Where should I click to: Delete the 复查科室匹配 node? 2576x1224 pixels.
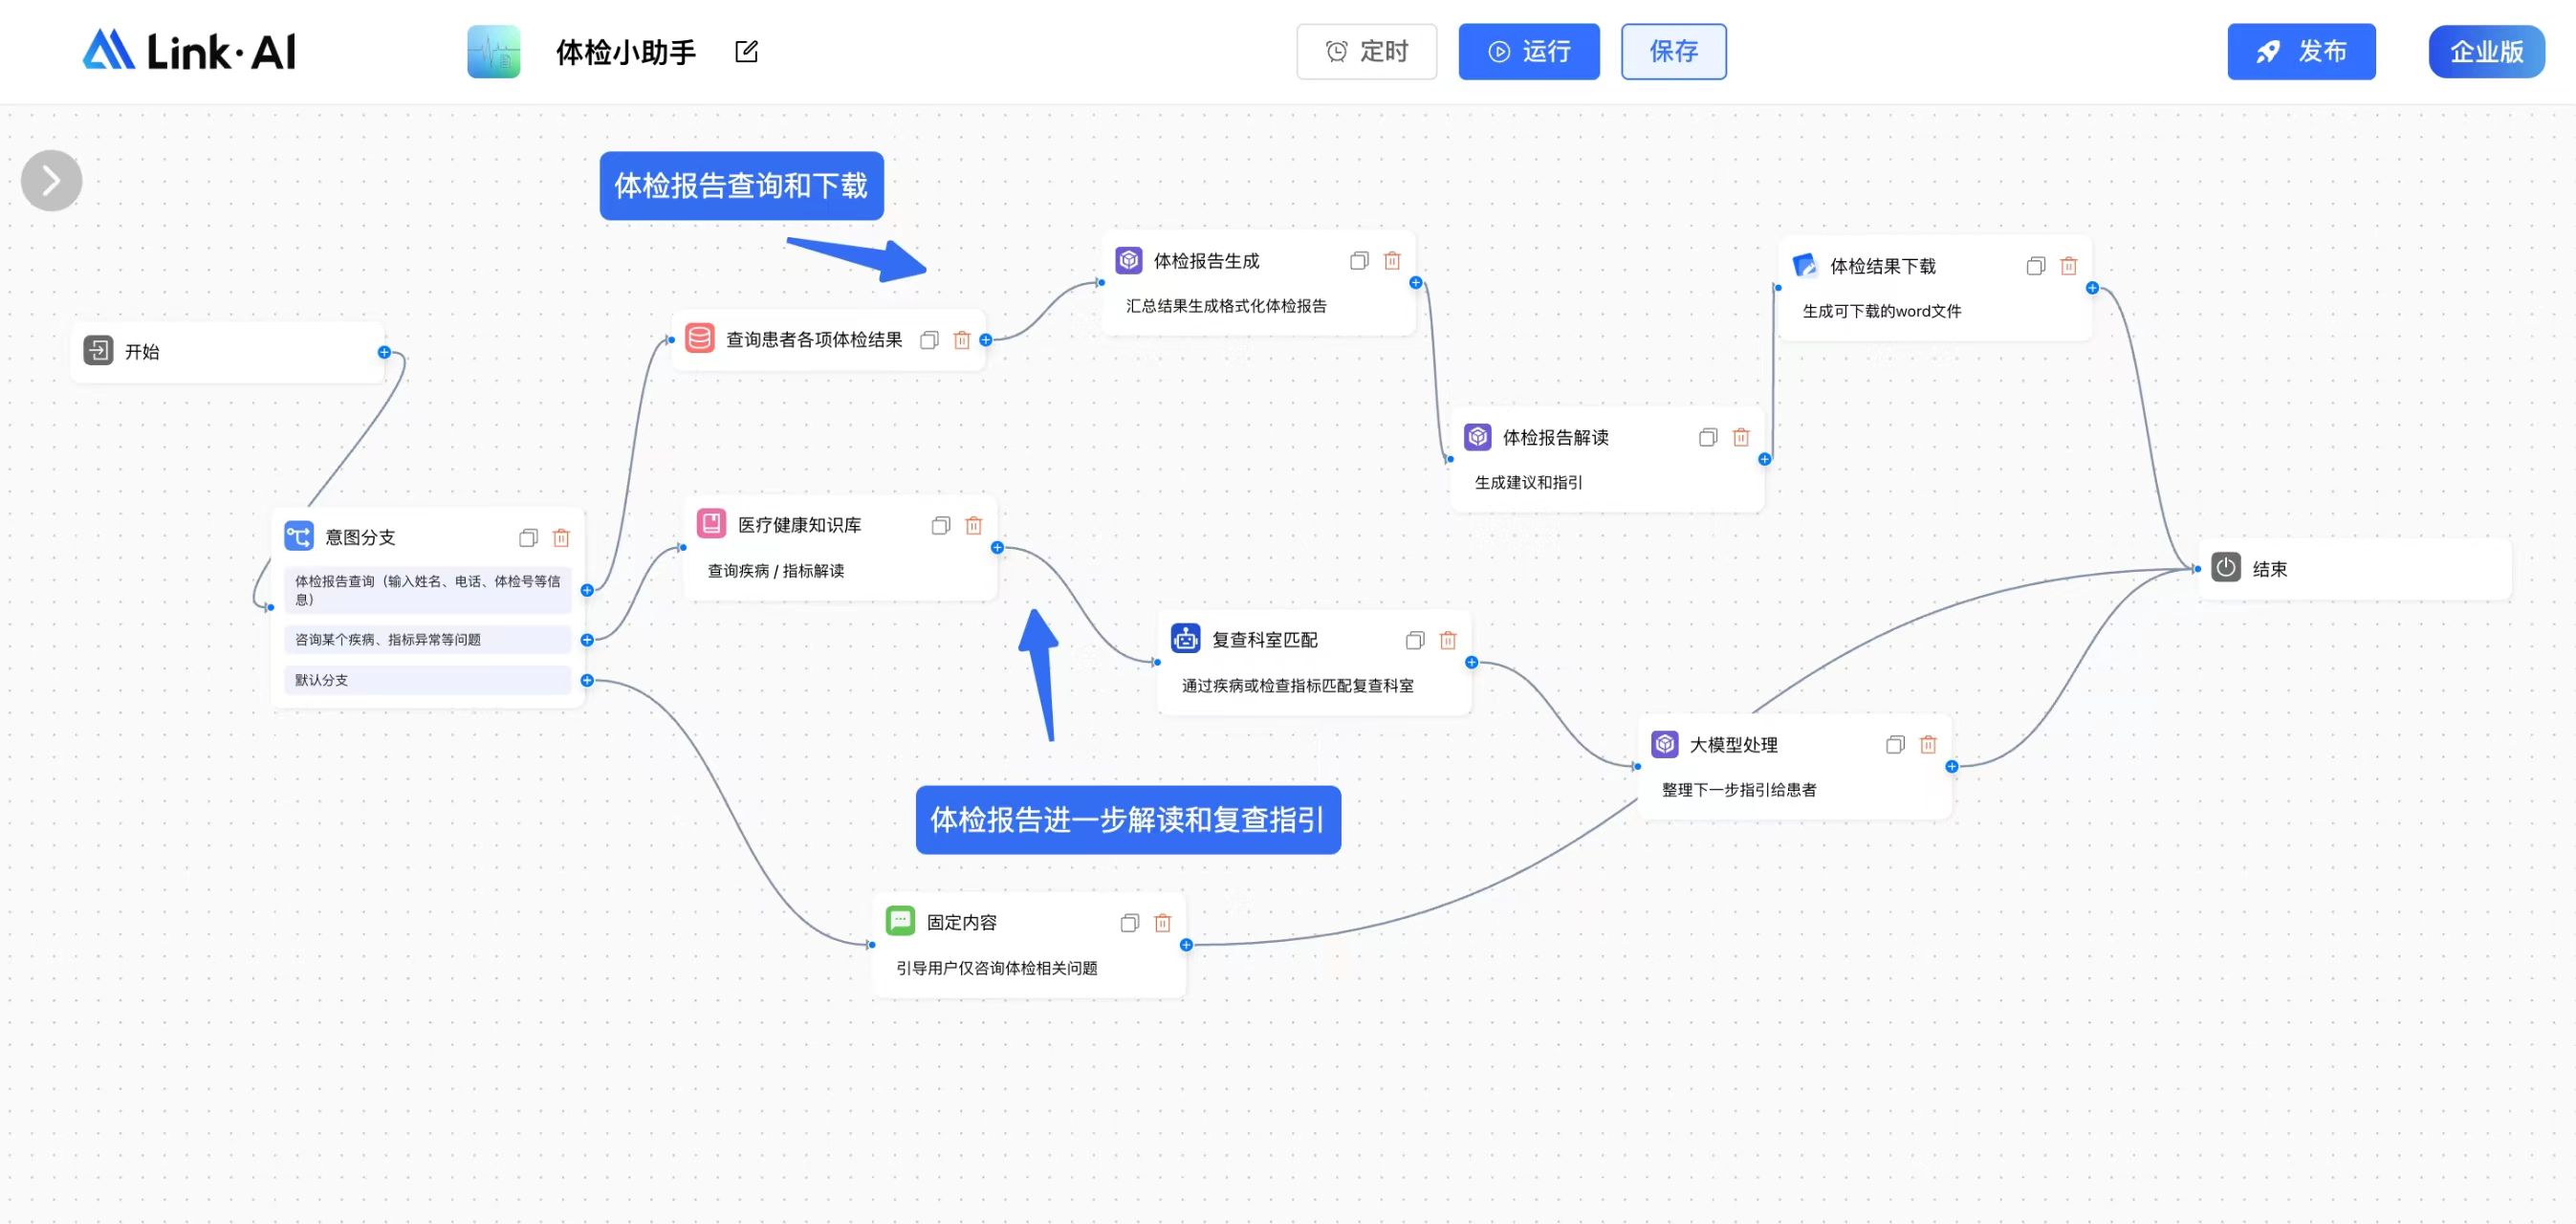tap(1448, 641)
